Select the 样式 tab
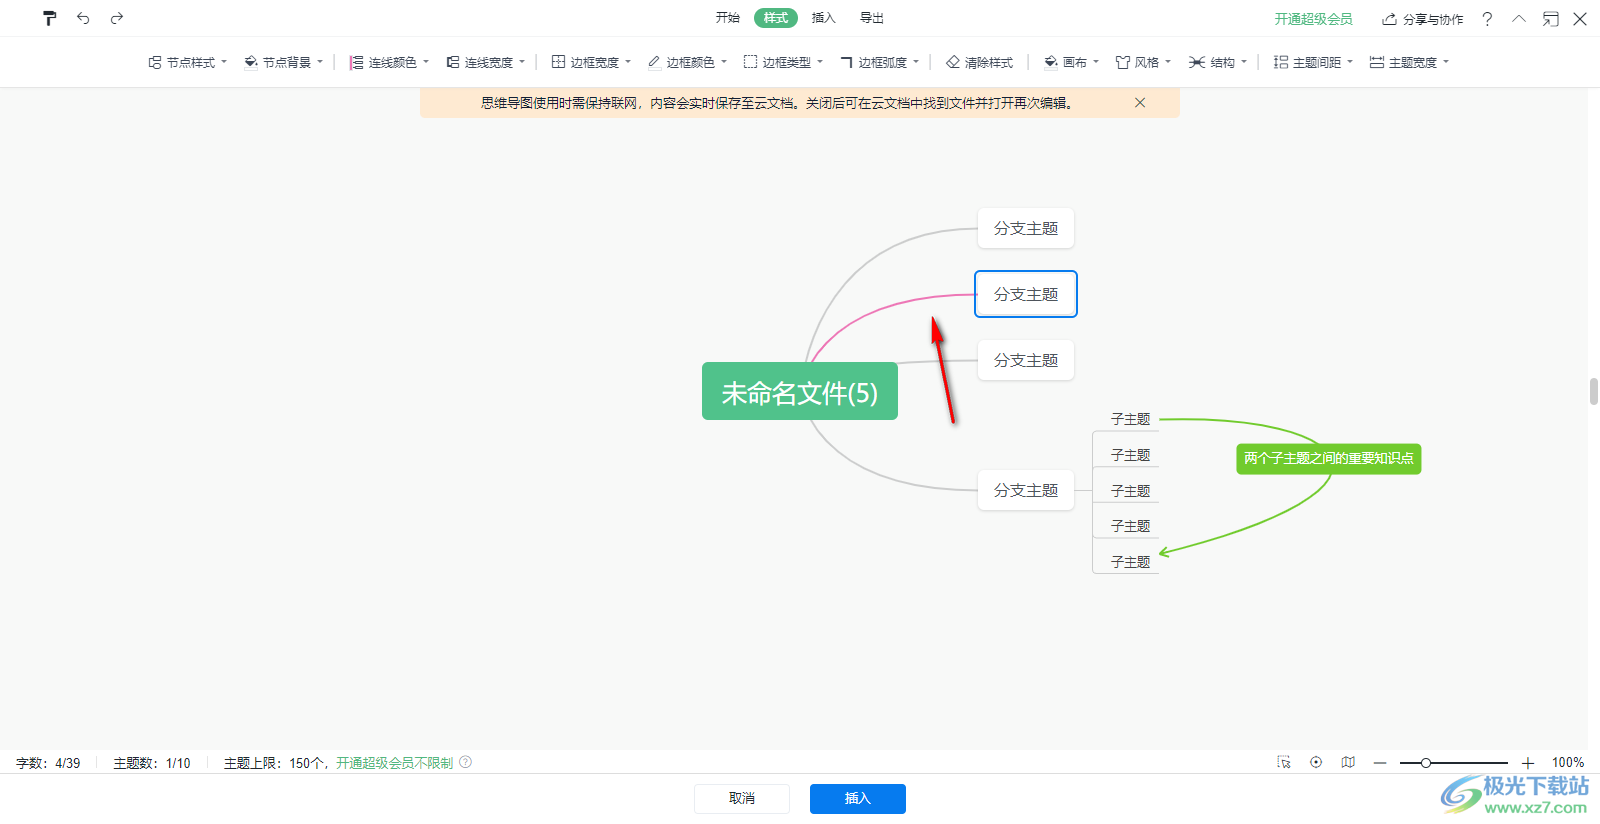 coord(776,18)
